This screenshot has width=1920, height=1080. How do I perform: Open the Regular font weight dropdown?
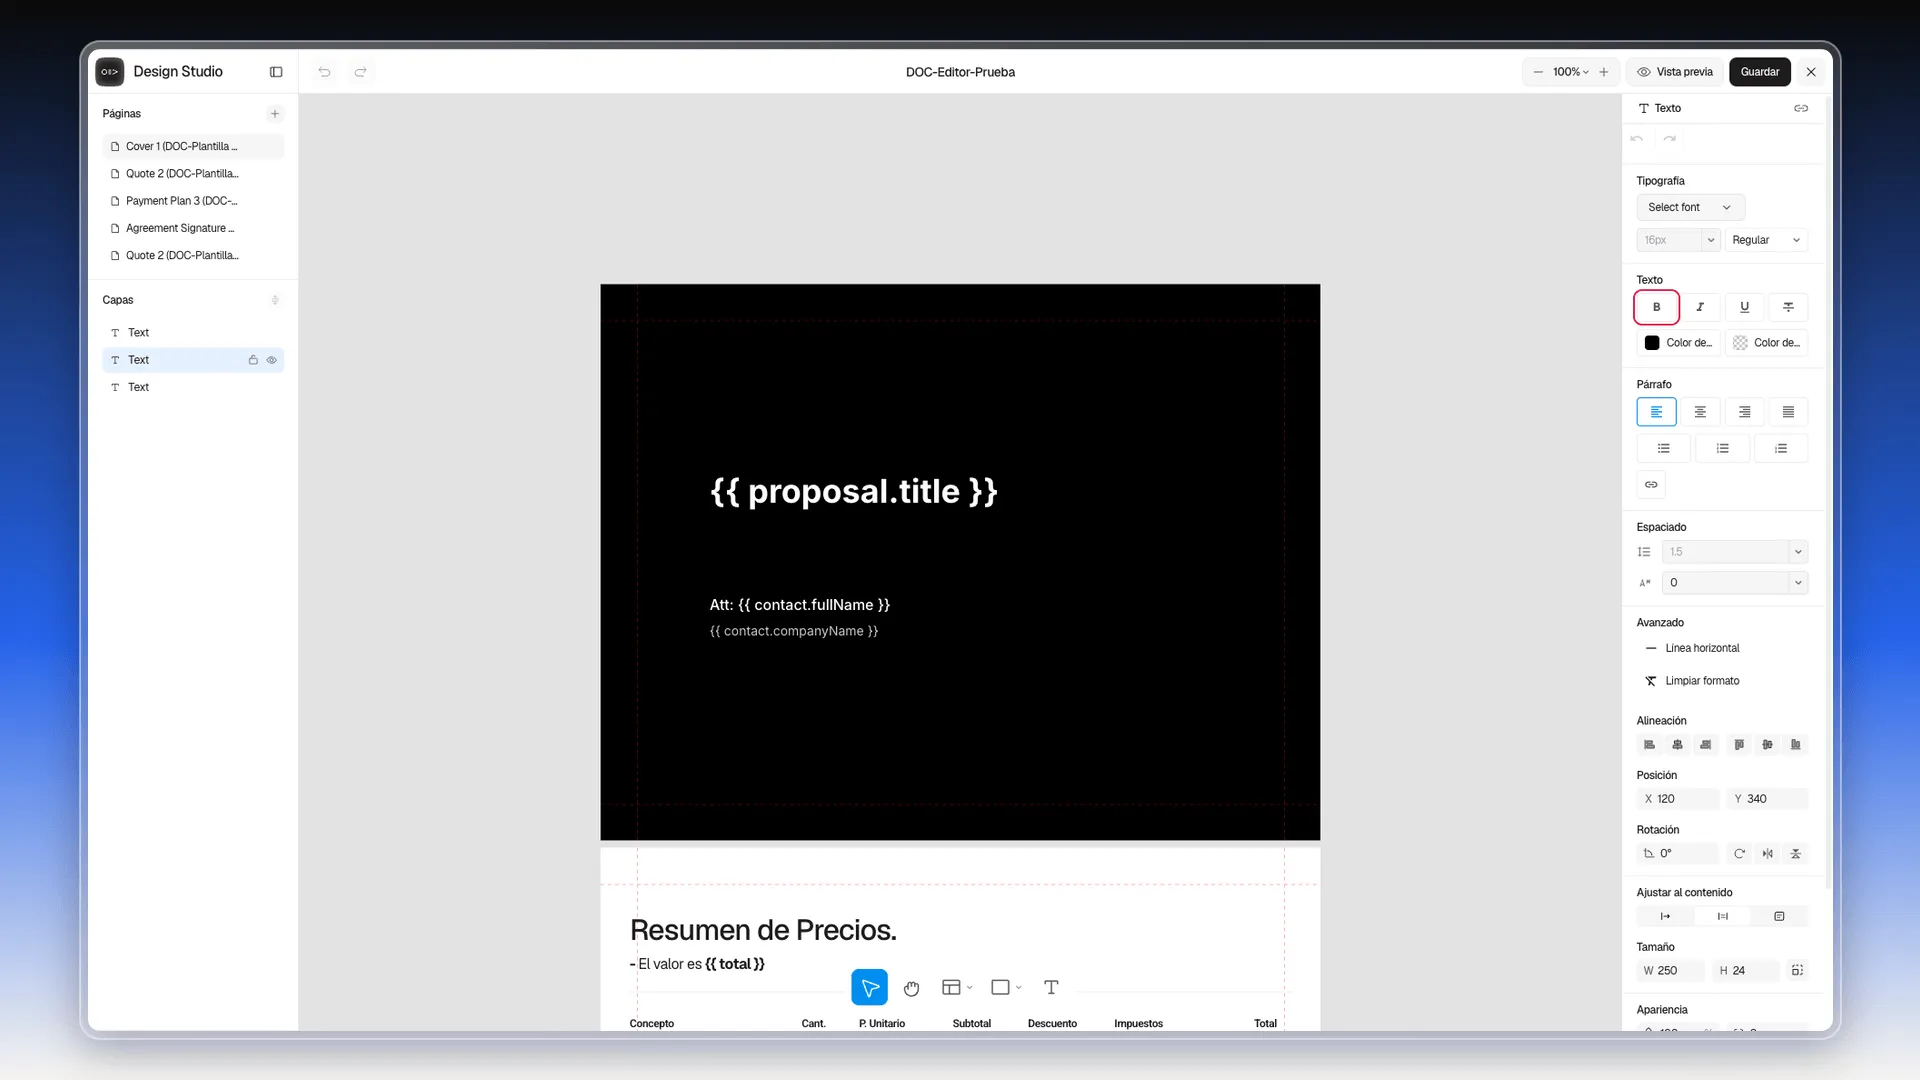(1766, 240)
